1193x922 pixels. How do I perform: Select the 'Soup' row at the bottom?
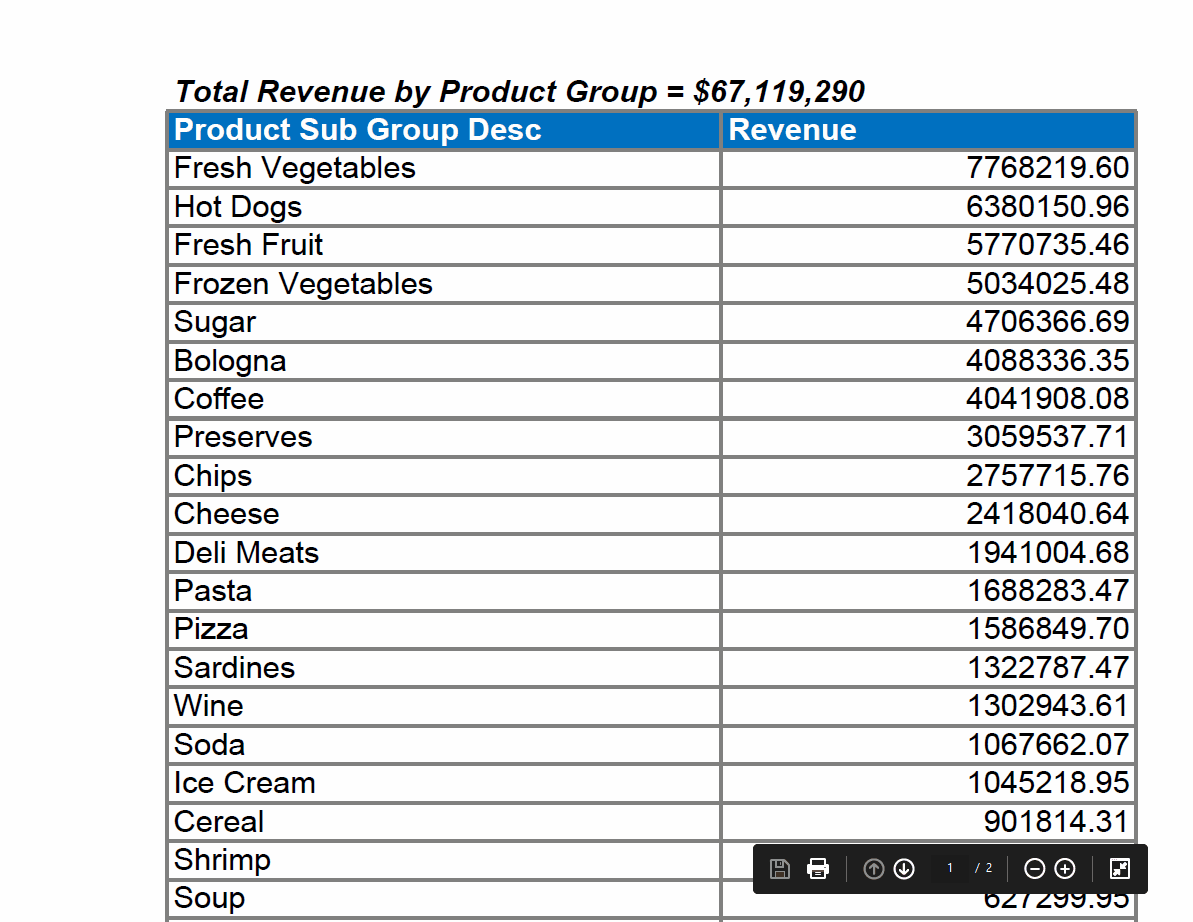point(211,898)
